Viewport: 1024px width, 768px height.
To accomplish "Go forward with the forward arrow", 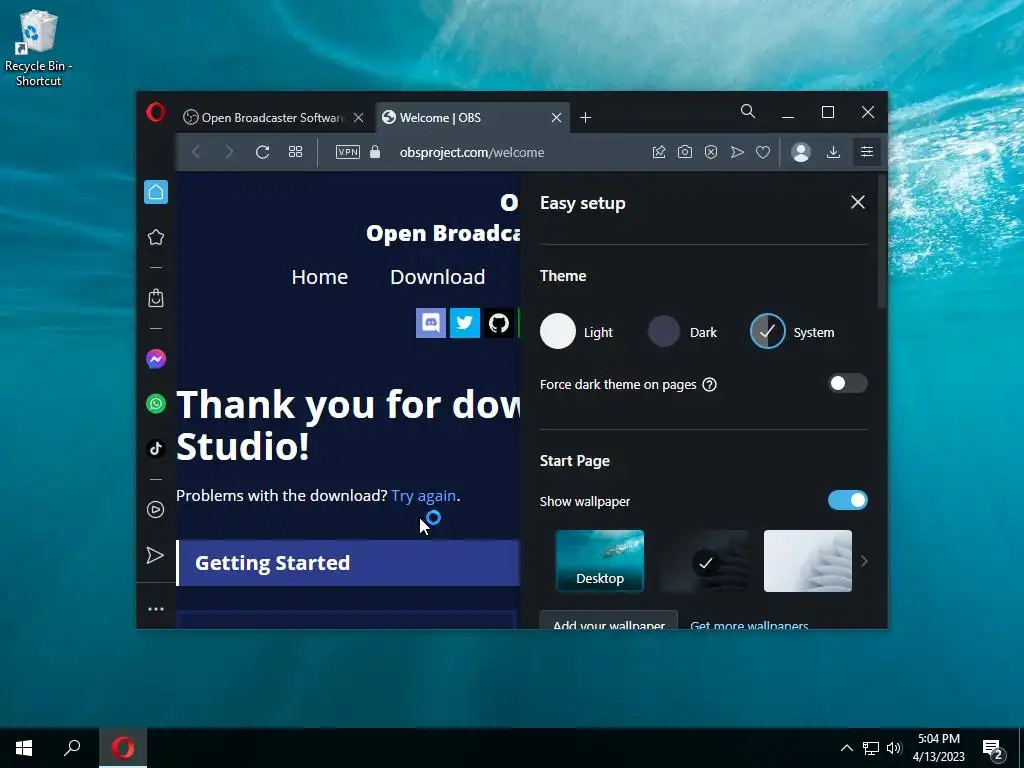I will click(x=229, y=152).
